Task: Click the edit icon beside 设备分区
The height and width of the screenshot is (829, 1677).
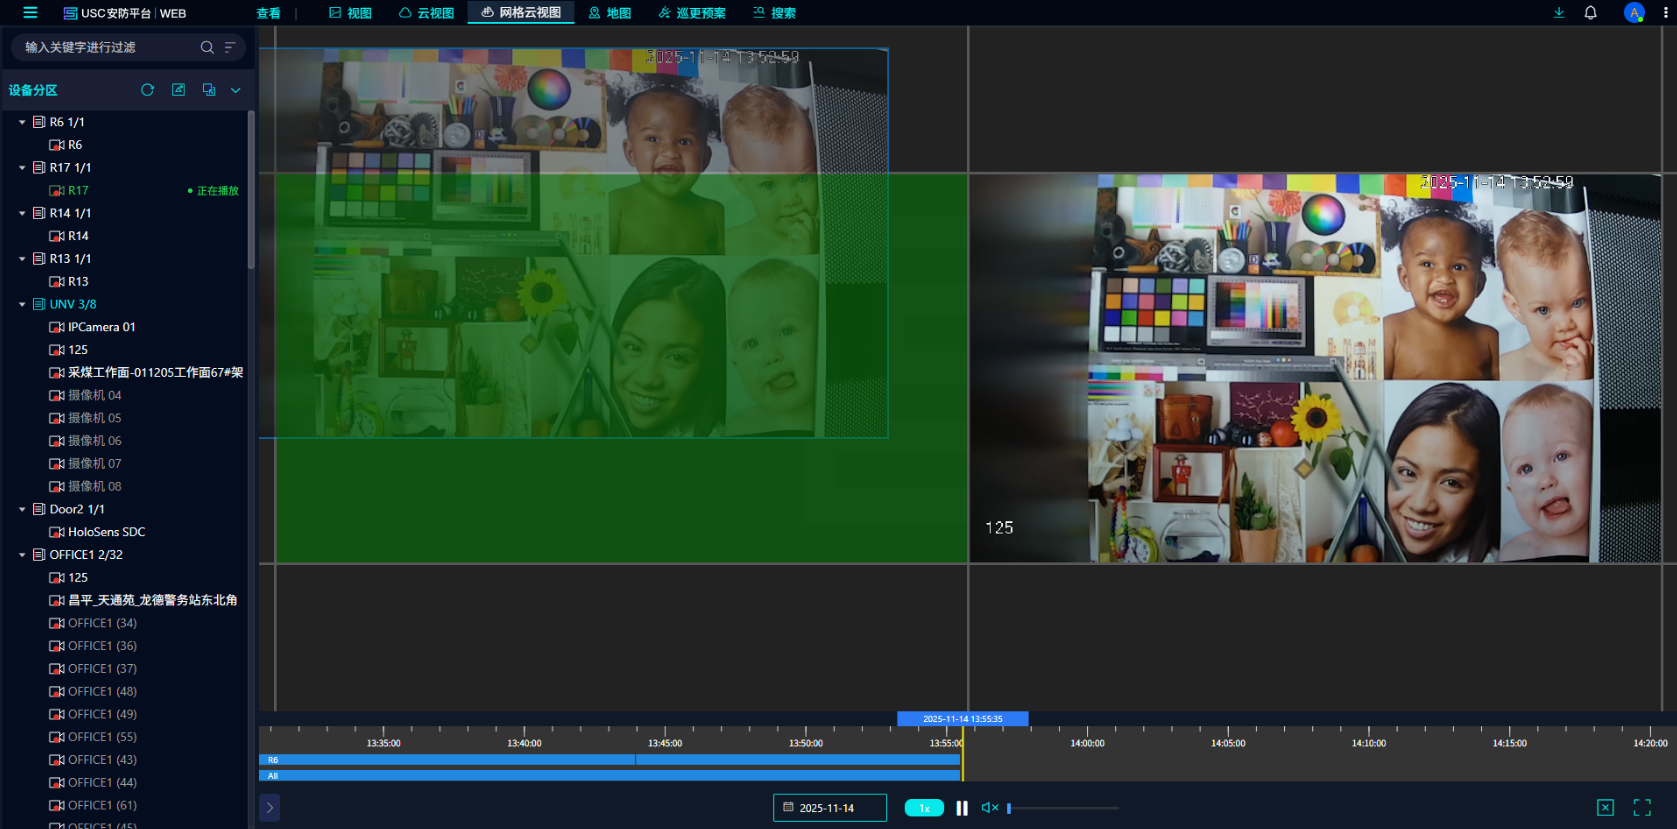Action: (x=178, y=90)
